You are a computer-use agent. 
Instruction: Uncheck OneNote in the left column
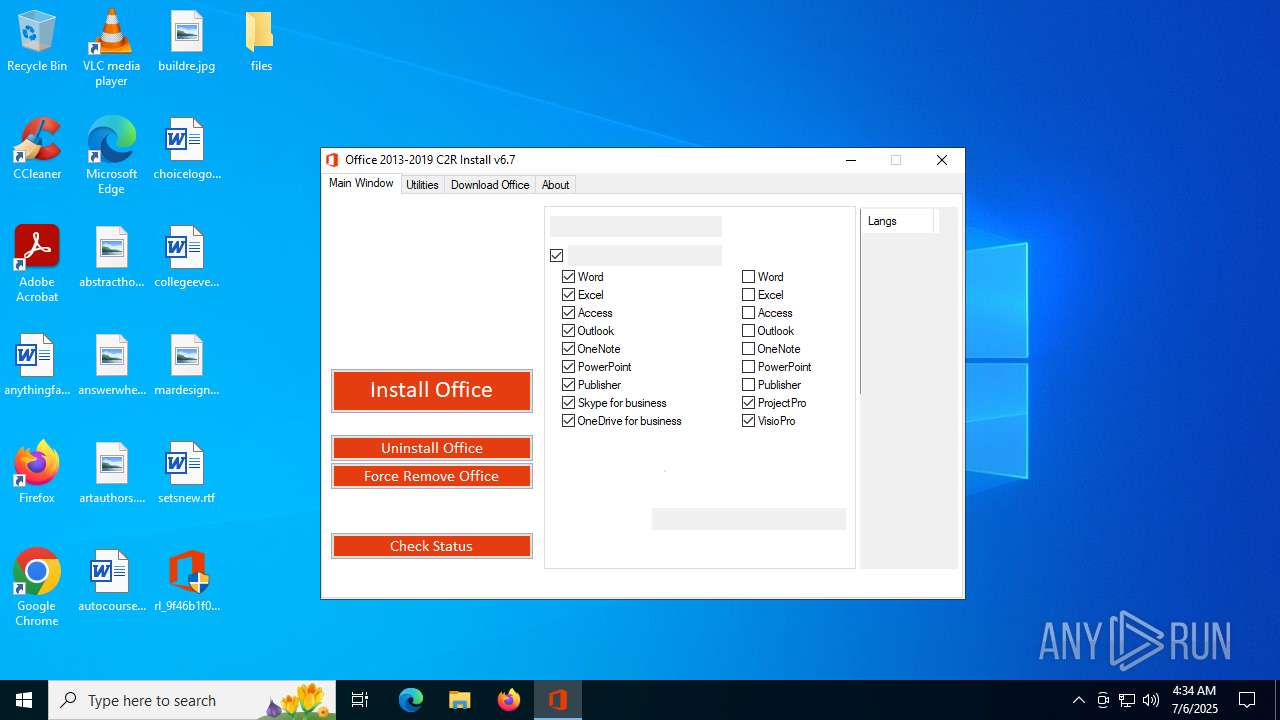click(568, 349)
